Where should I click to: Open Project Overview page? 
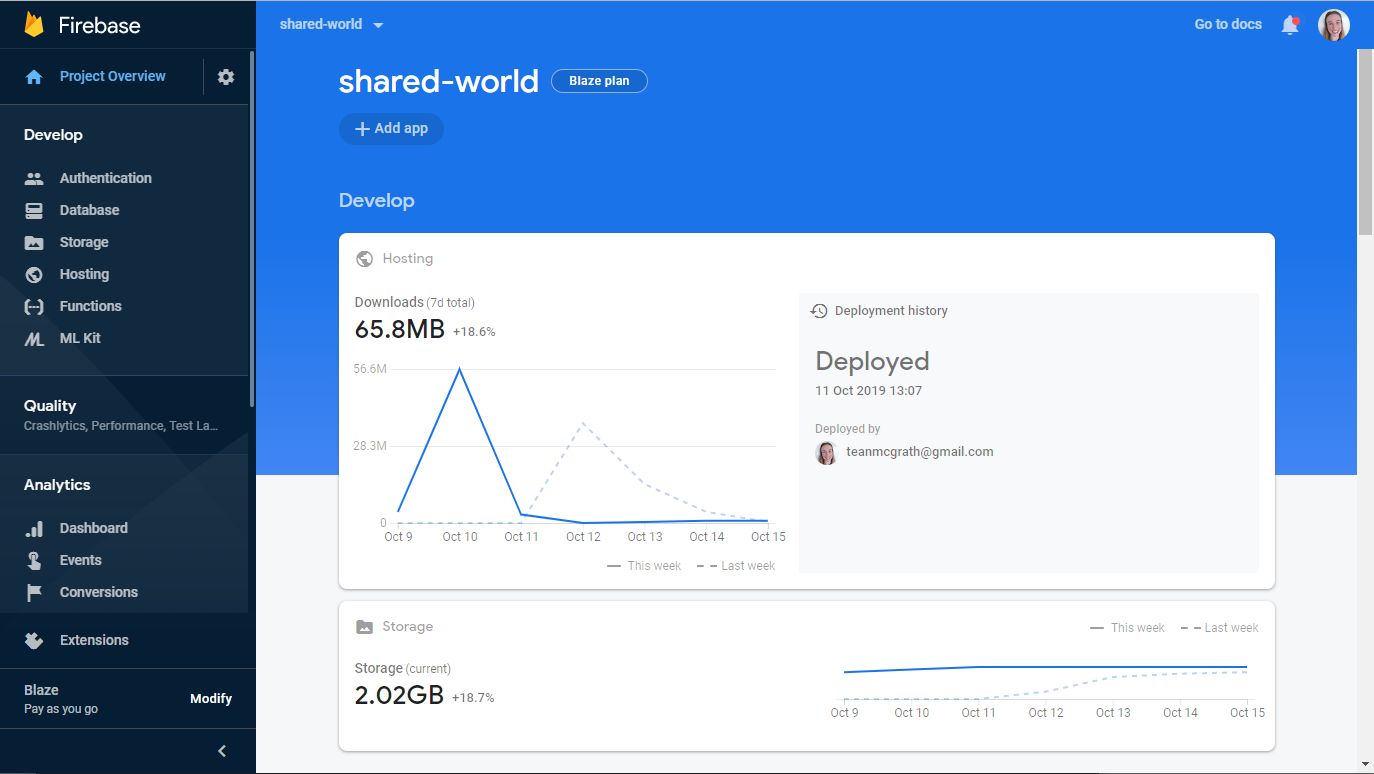[113, 76]
